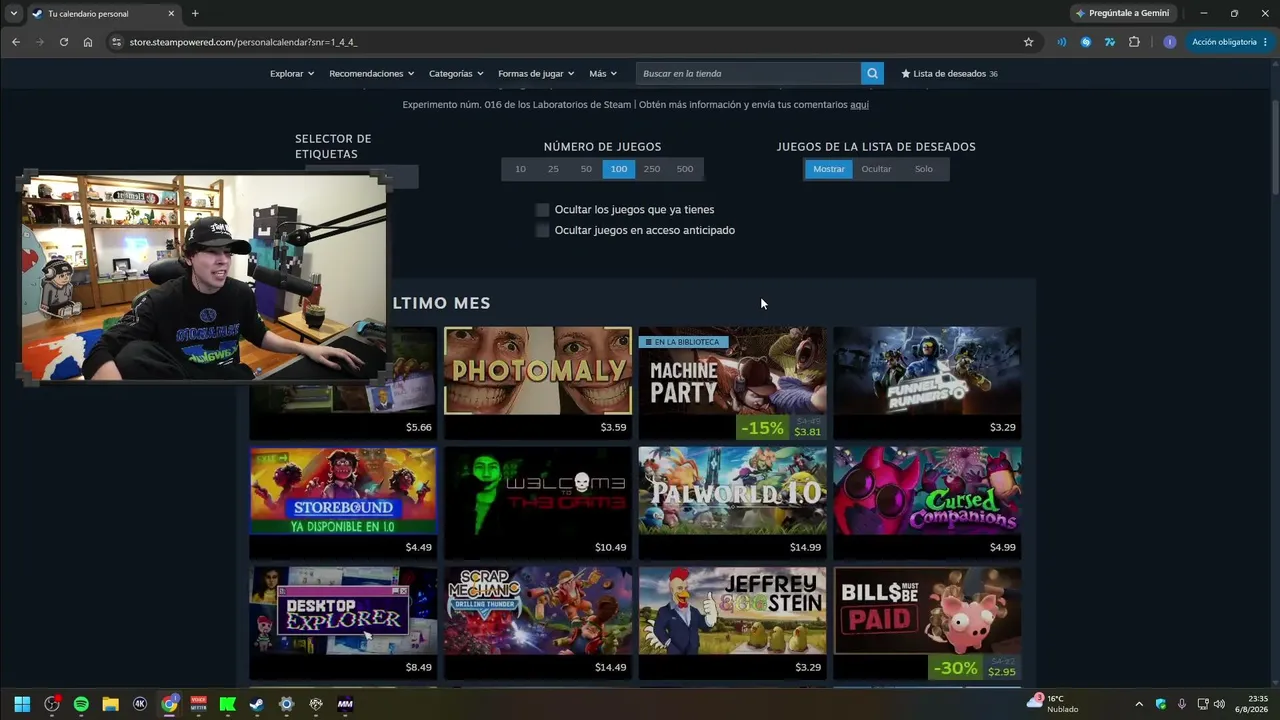
Task: Reload the page
Action: (x=64, y=42)
